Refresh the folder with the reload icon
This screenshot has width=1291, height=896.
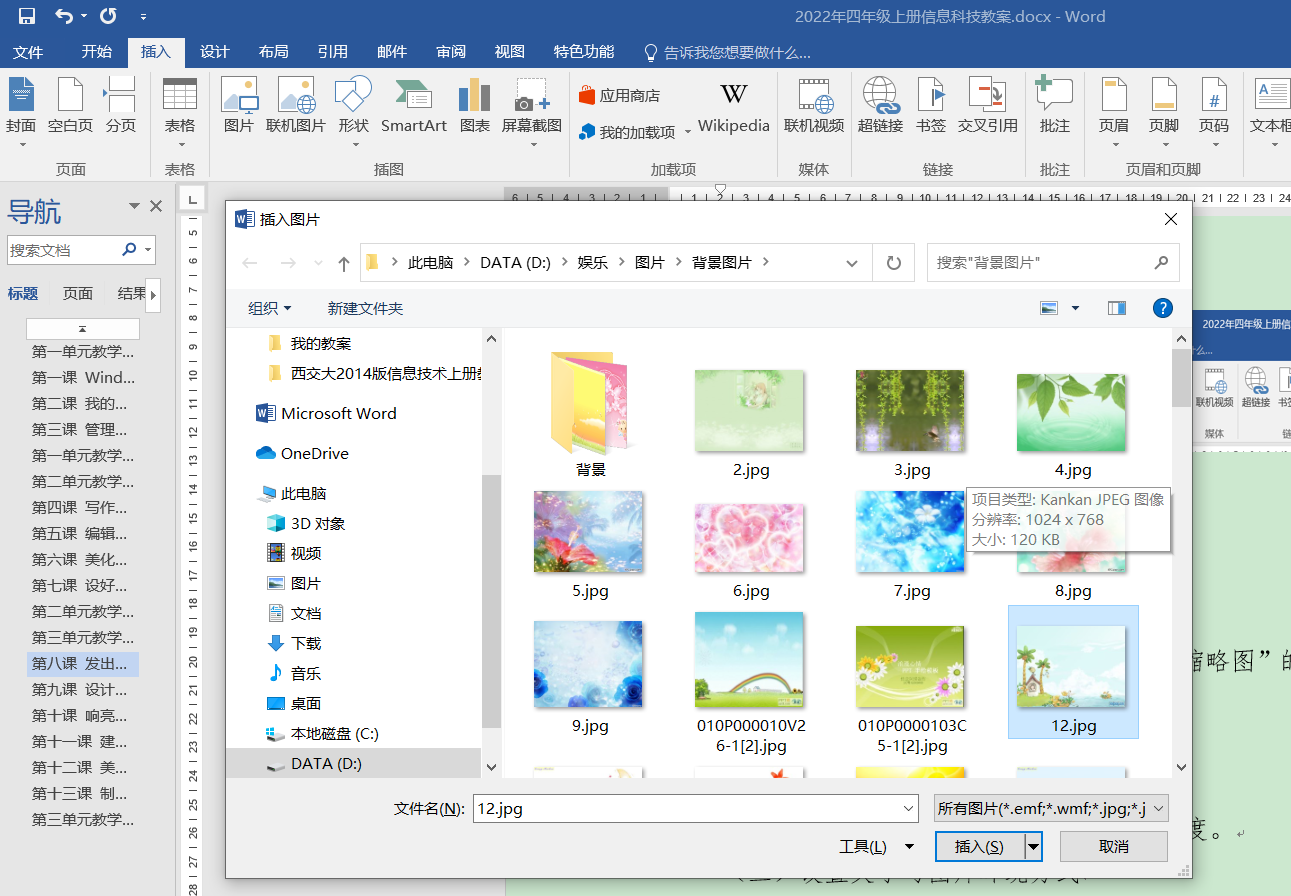(893, 263)
